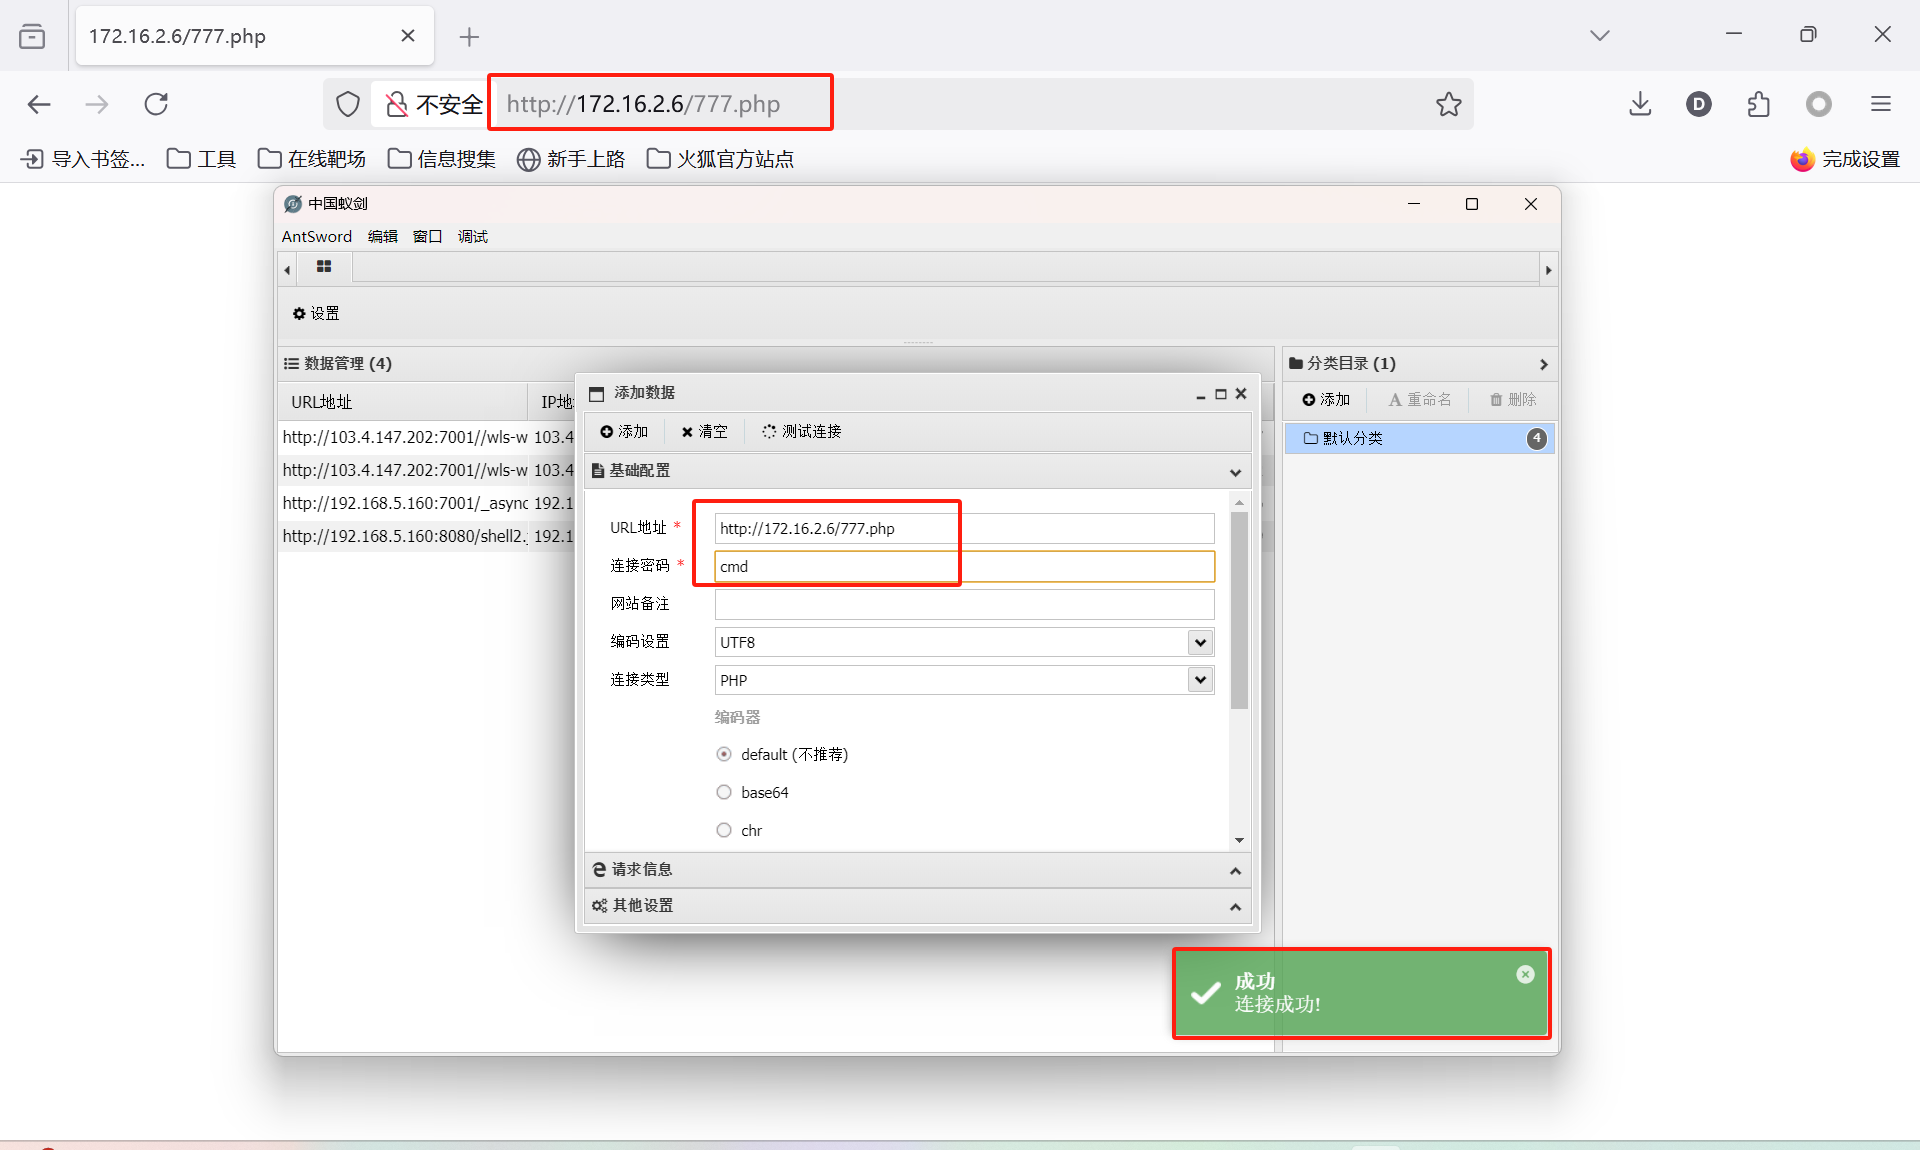Click the dialog scrollbar down arrow
The height and width of the screenshot is (1150, 1920).
point(1240,840)
